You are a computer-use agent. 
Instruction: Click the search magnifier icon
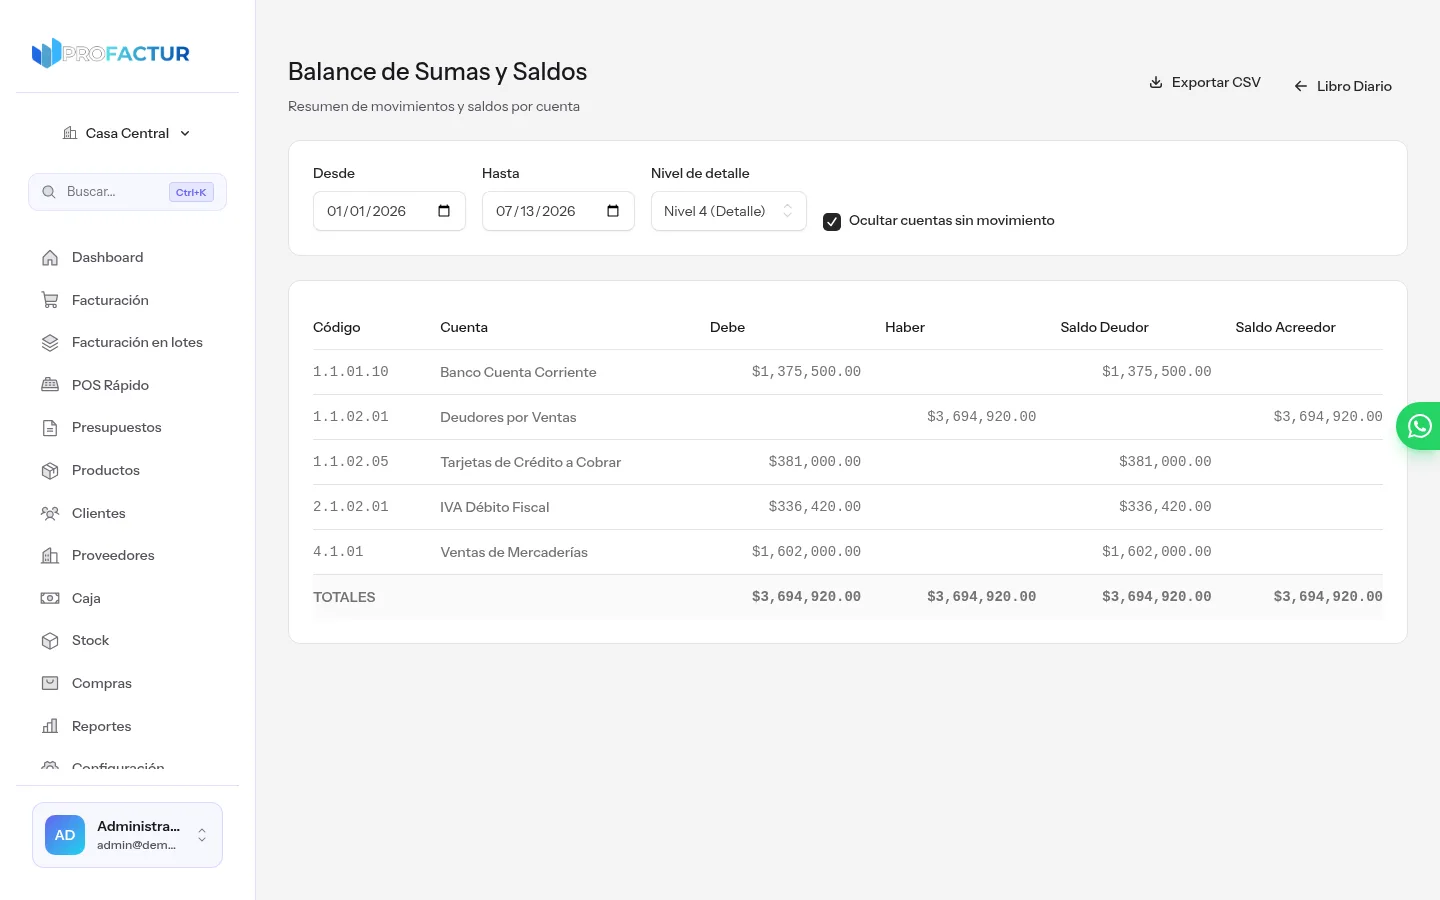click(x=48, y=192)
